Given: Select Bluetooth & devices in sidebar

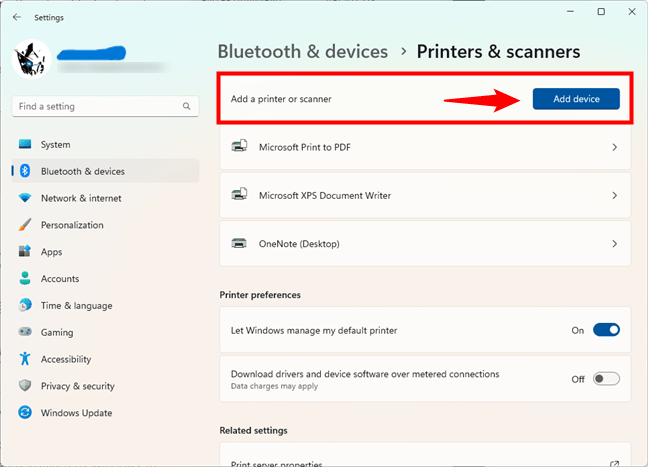Looking at the screenshot, I should point(105,171).
